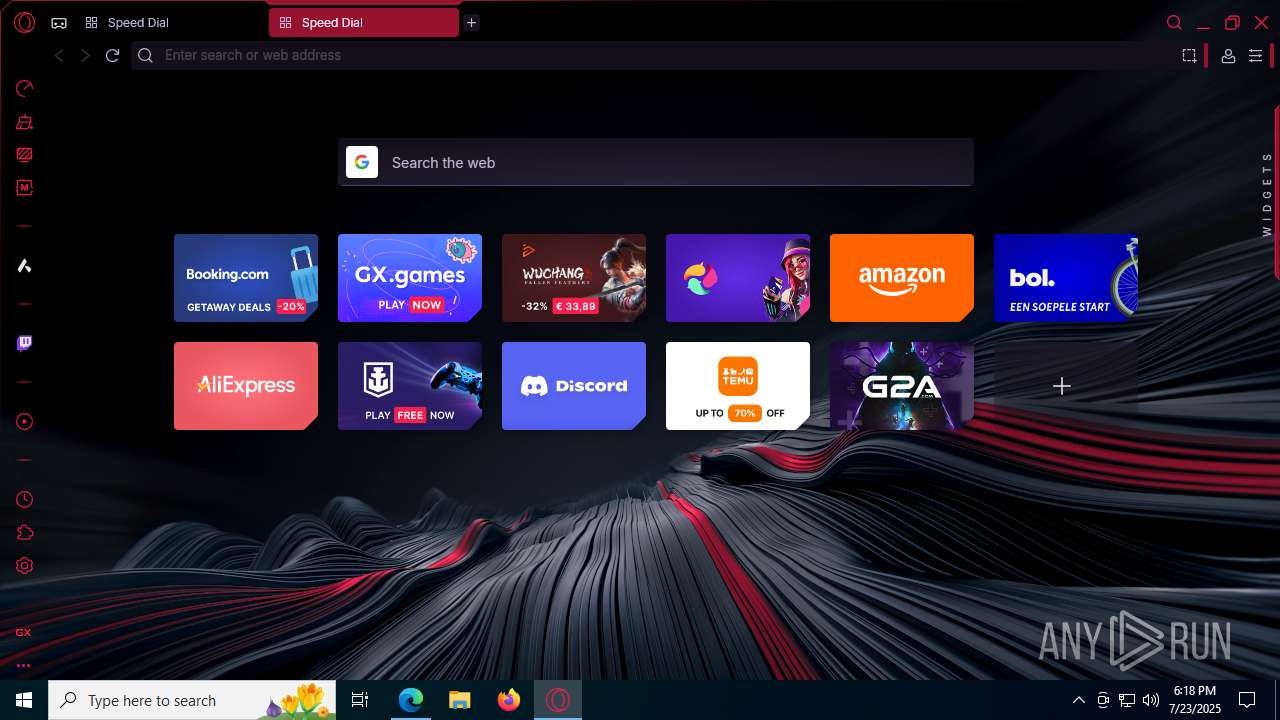Open the Wuchang game deal tile
This screenshot has width=1280, height=720.
574,278
